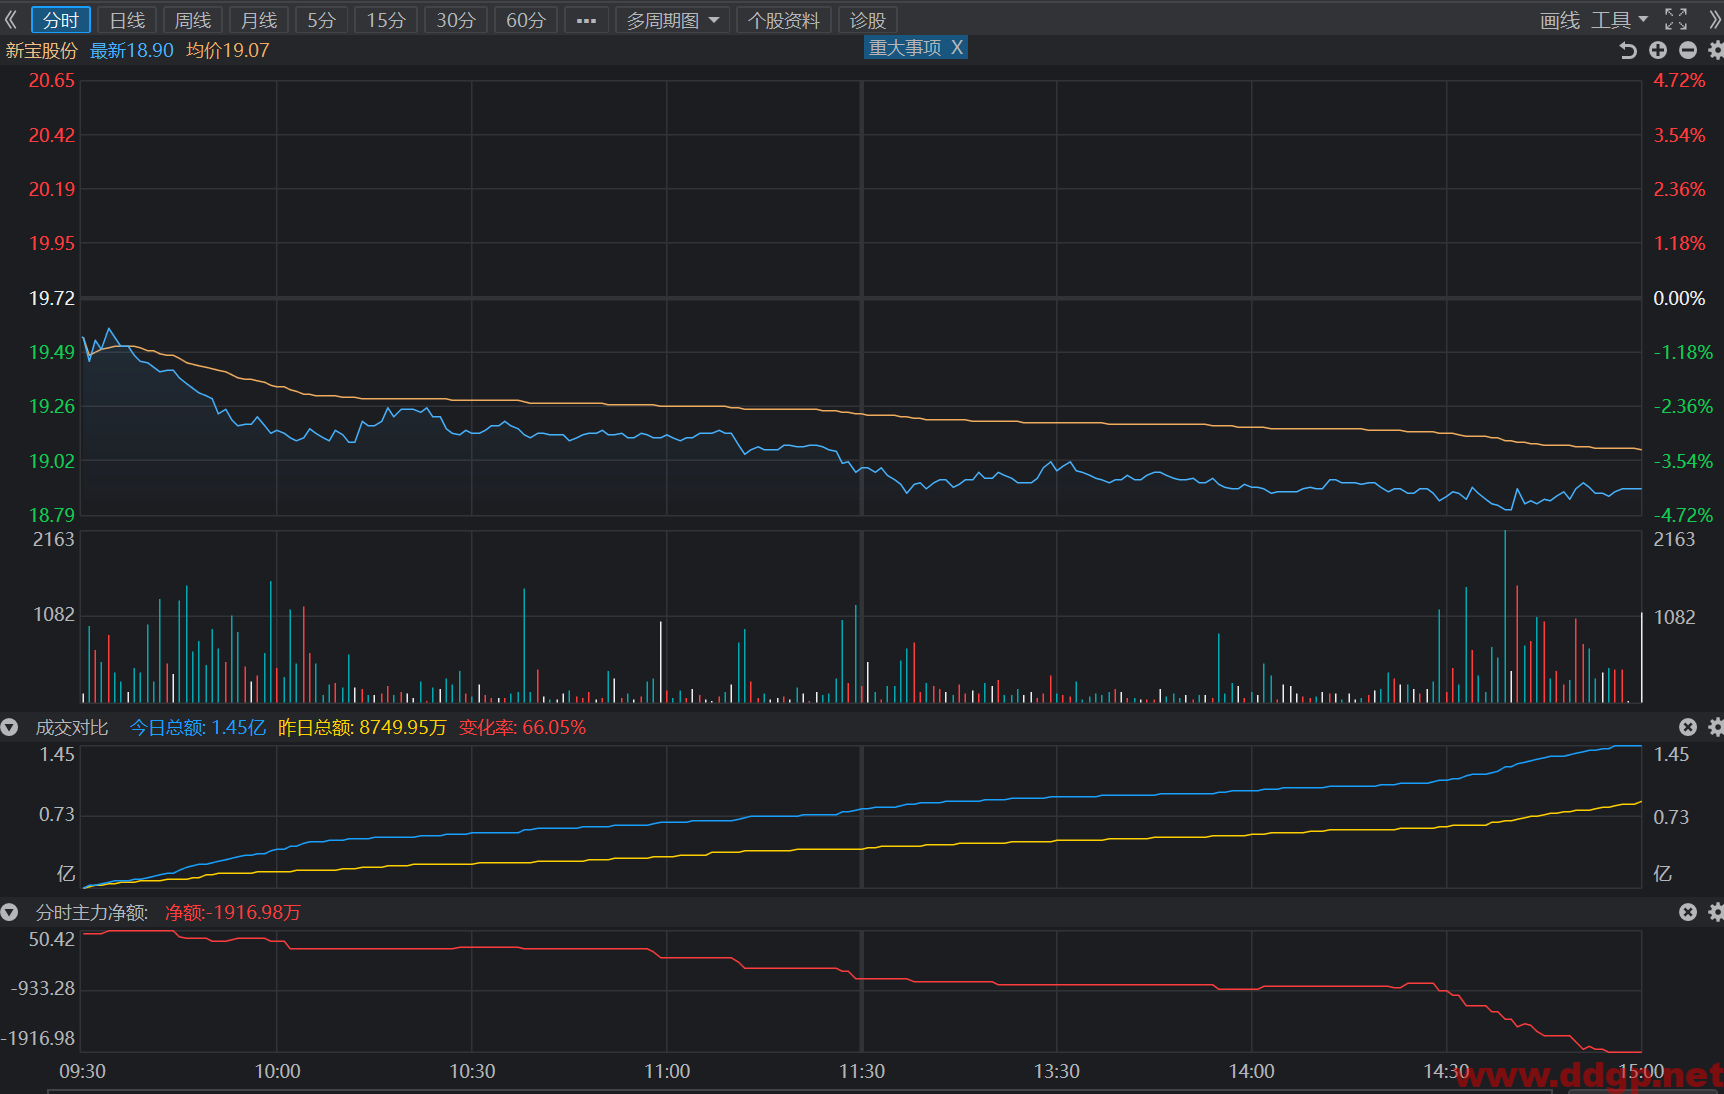Click the 19.72 previous close price label
Image resolution: width=1724 pixels, height=1094 pixels.
[x=52, y=298]
